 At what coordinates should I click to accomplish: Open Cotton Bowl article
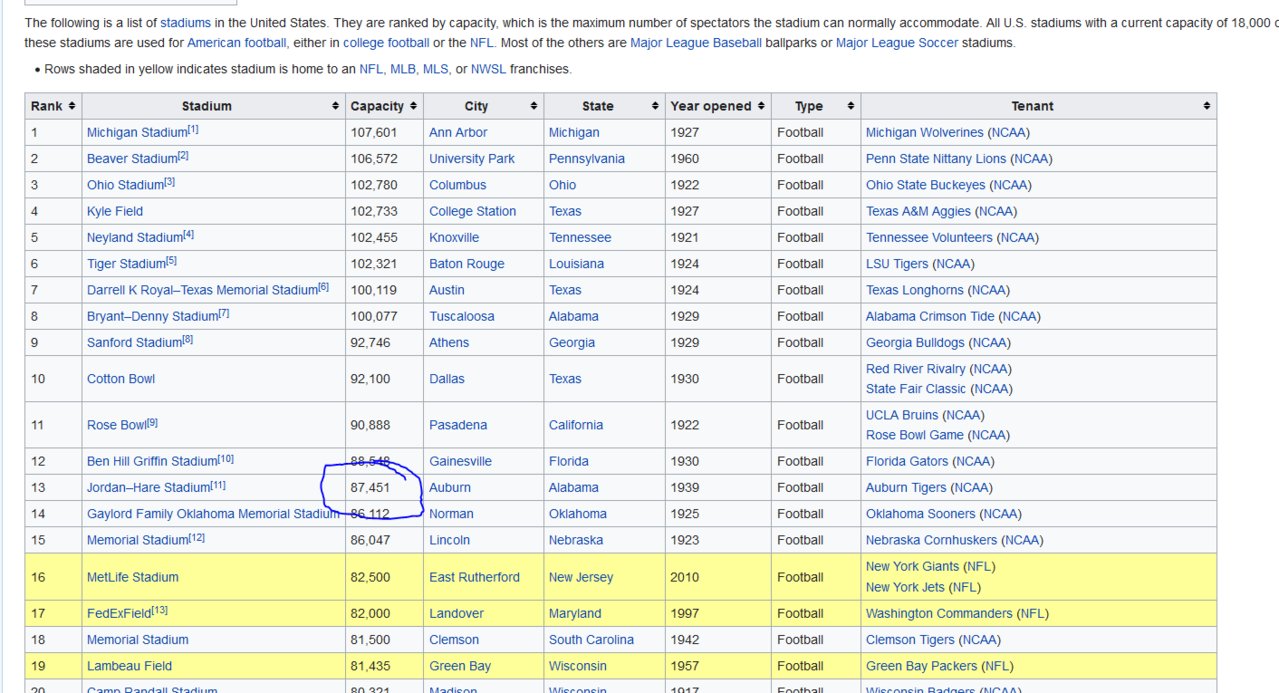click(x=121, y=379)
